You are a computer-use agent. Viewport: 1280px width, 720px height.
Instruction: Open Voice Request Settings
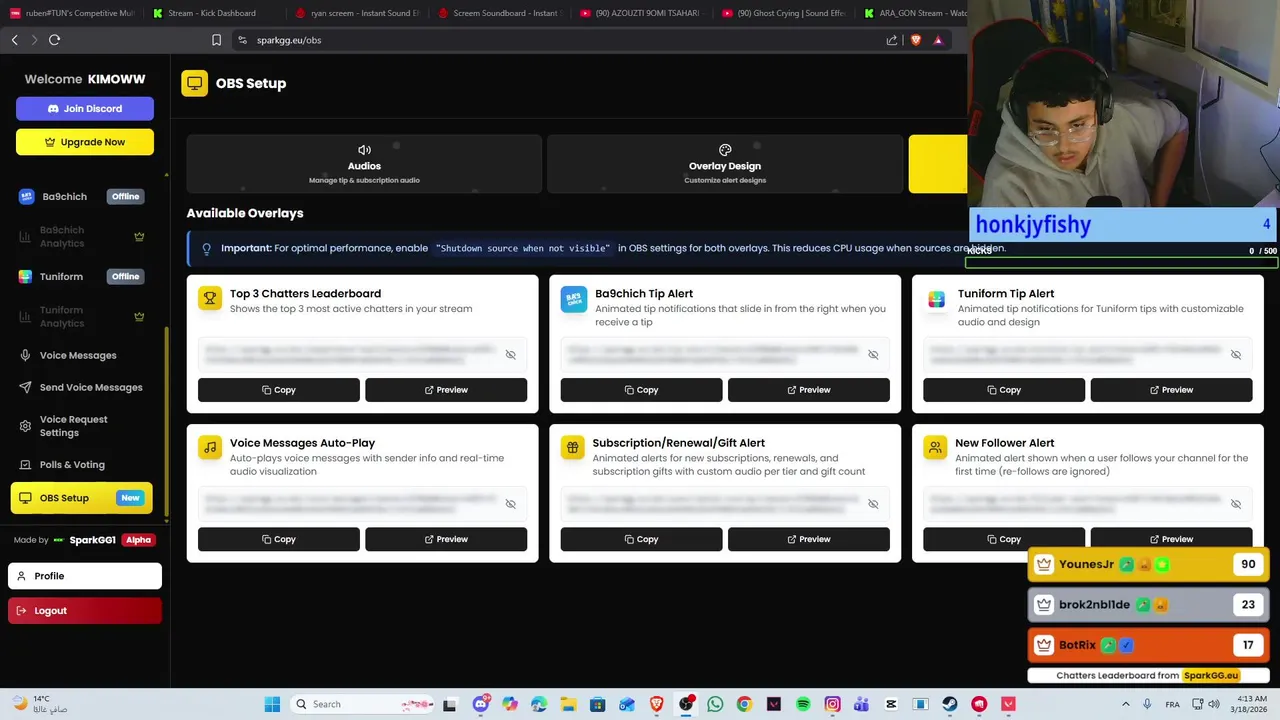[80, 426]
